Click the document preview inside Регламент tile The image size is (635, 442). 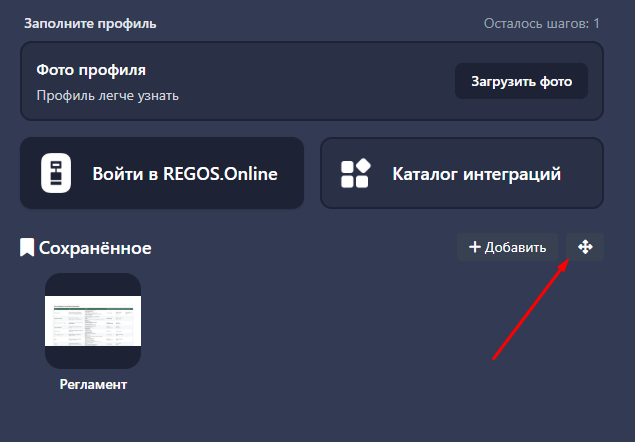click(x=93, y=320)
